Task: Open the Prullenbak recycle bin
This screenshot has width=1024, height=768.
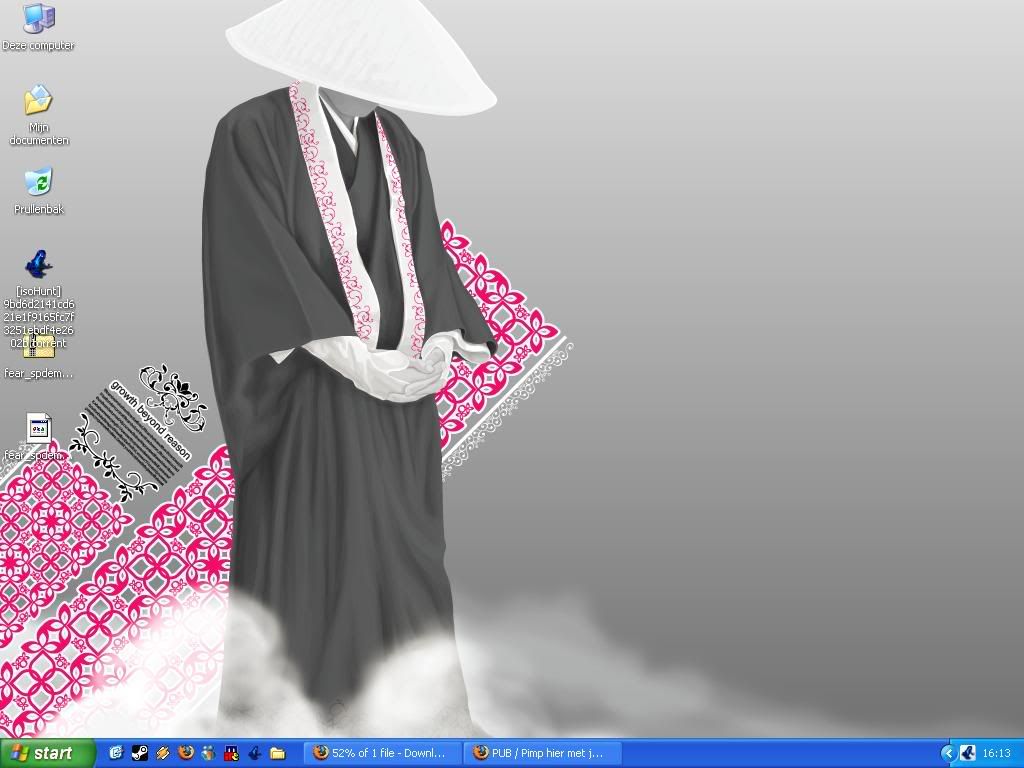Action: (39, 182)
